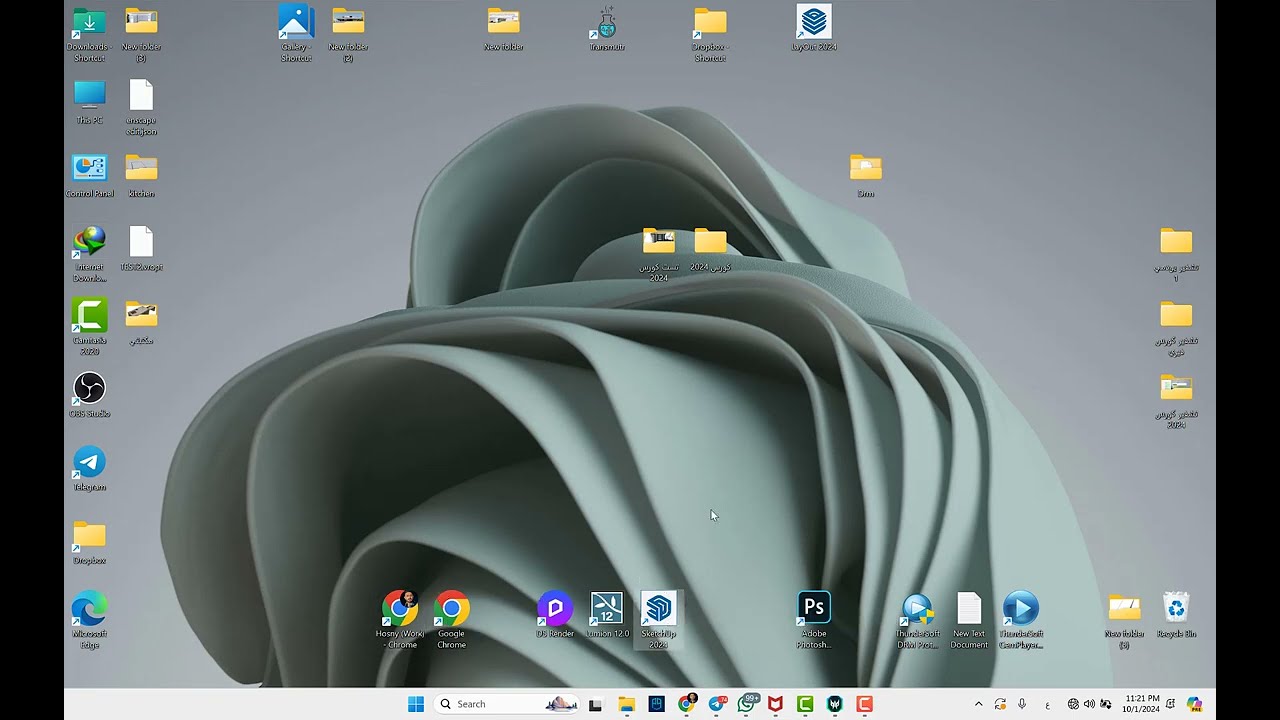This screenshot has height=720, width=1280.
Task: Open green Camtasia icon in taskbar
Action: tap(805, 704)
